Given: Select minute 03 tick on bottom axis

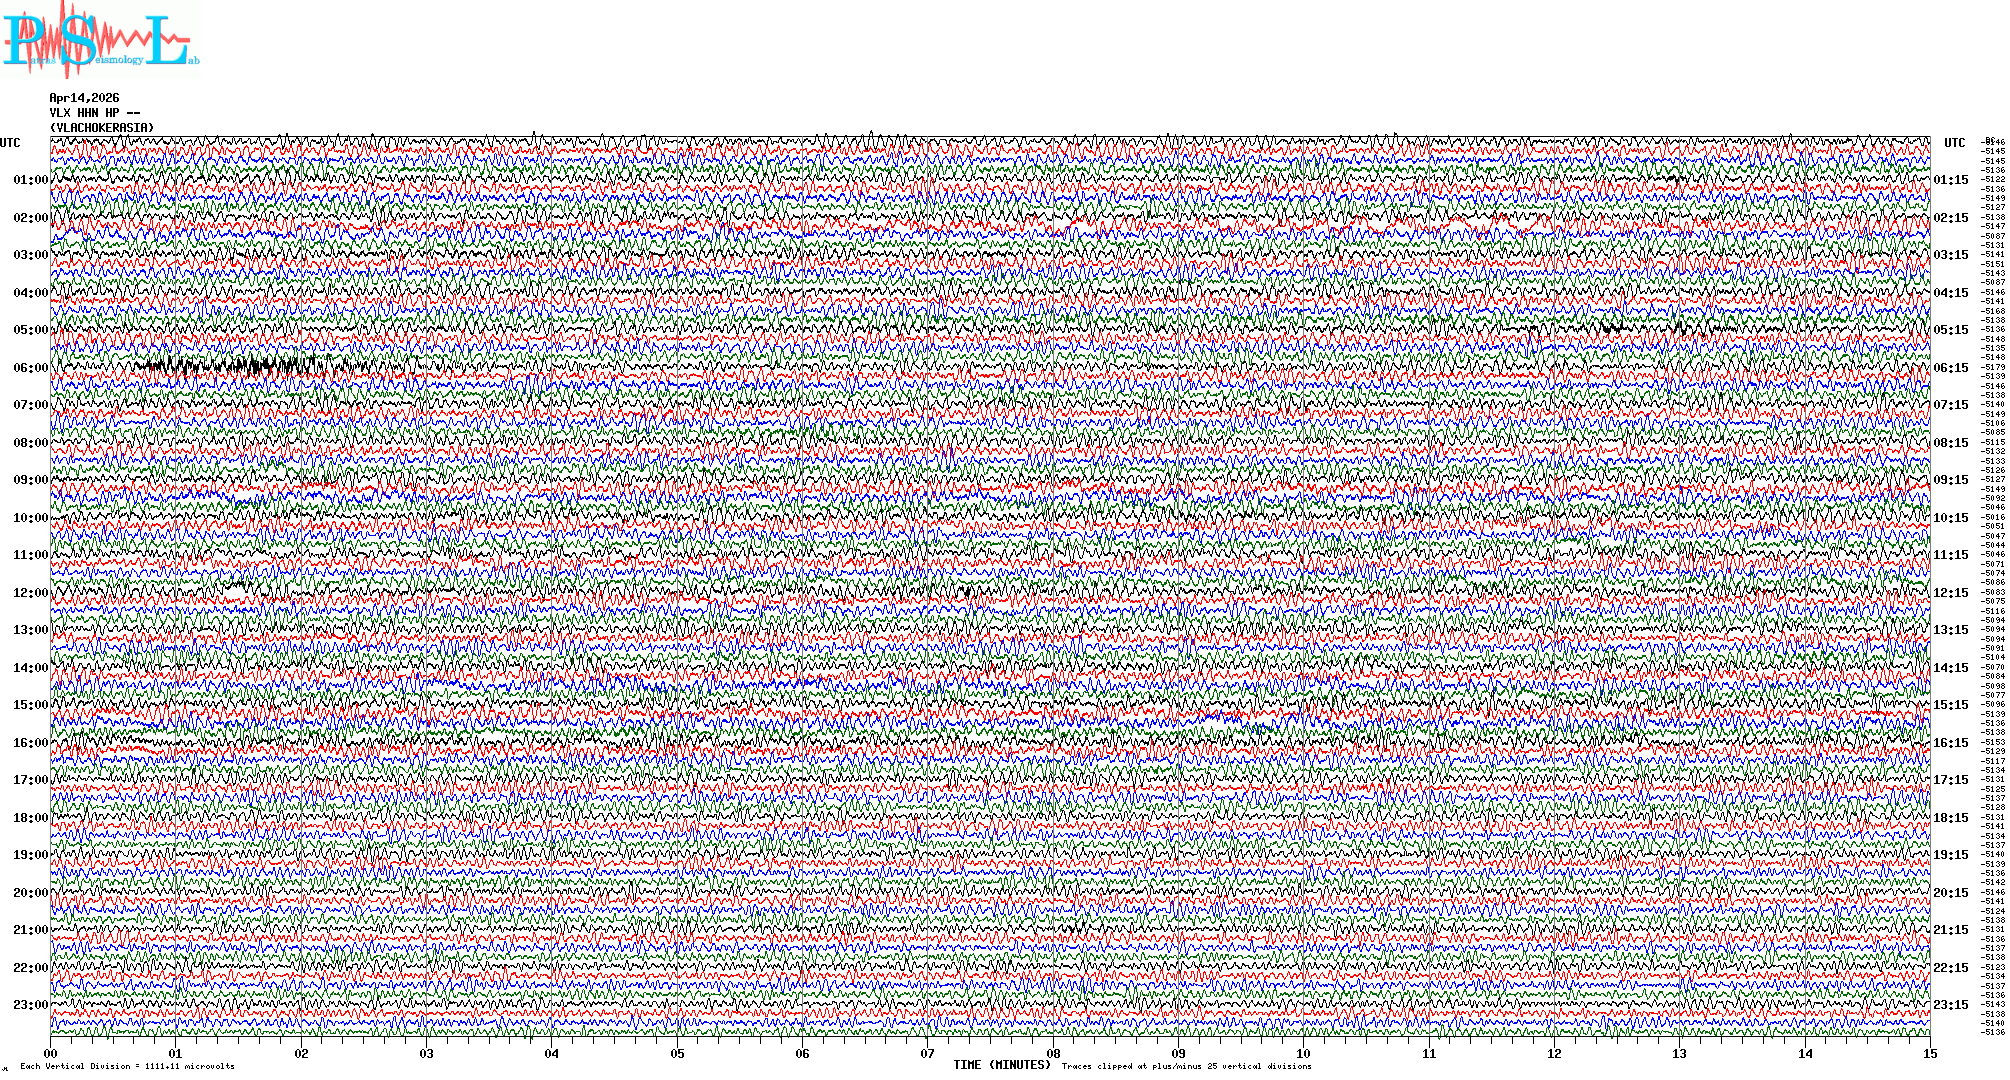Looking at the screenshot, I should click(x=427, y=1053).
